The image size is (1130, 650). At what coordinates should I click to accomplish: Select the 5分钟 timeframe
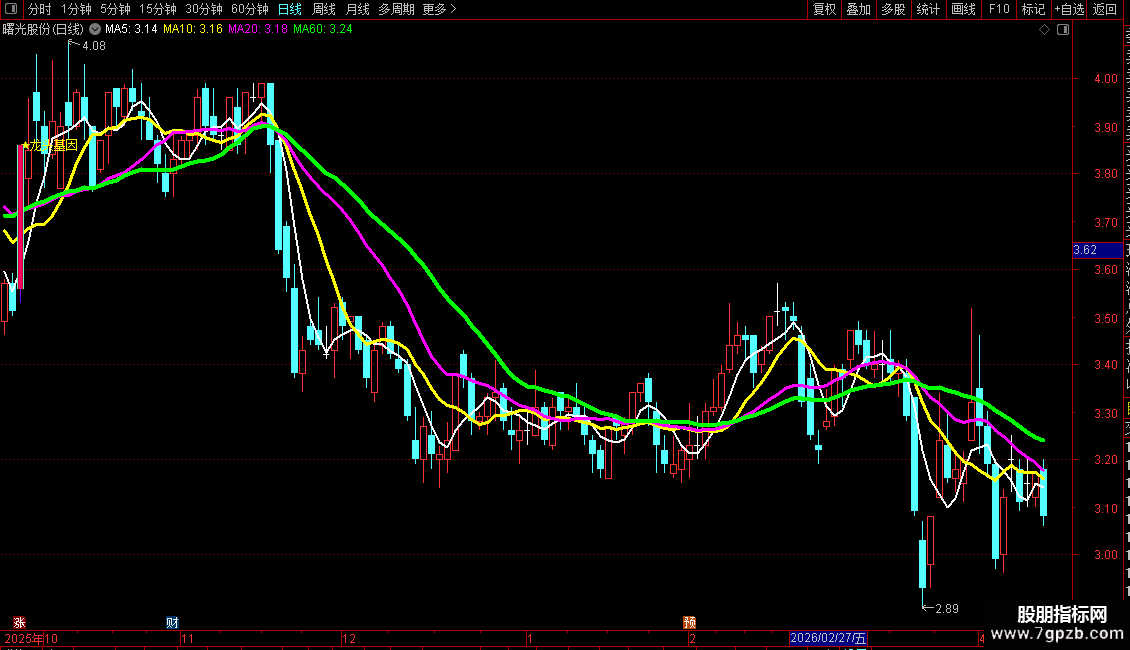pyautogui.click(x=115, y=9)
